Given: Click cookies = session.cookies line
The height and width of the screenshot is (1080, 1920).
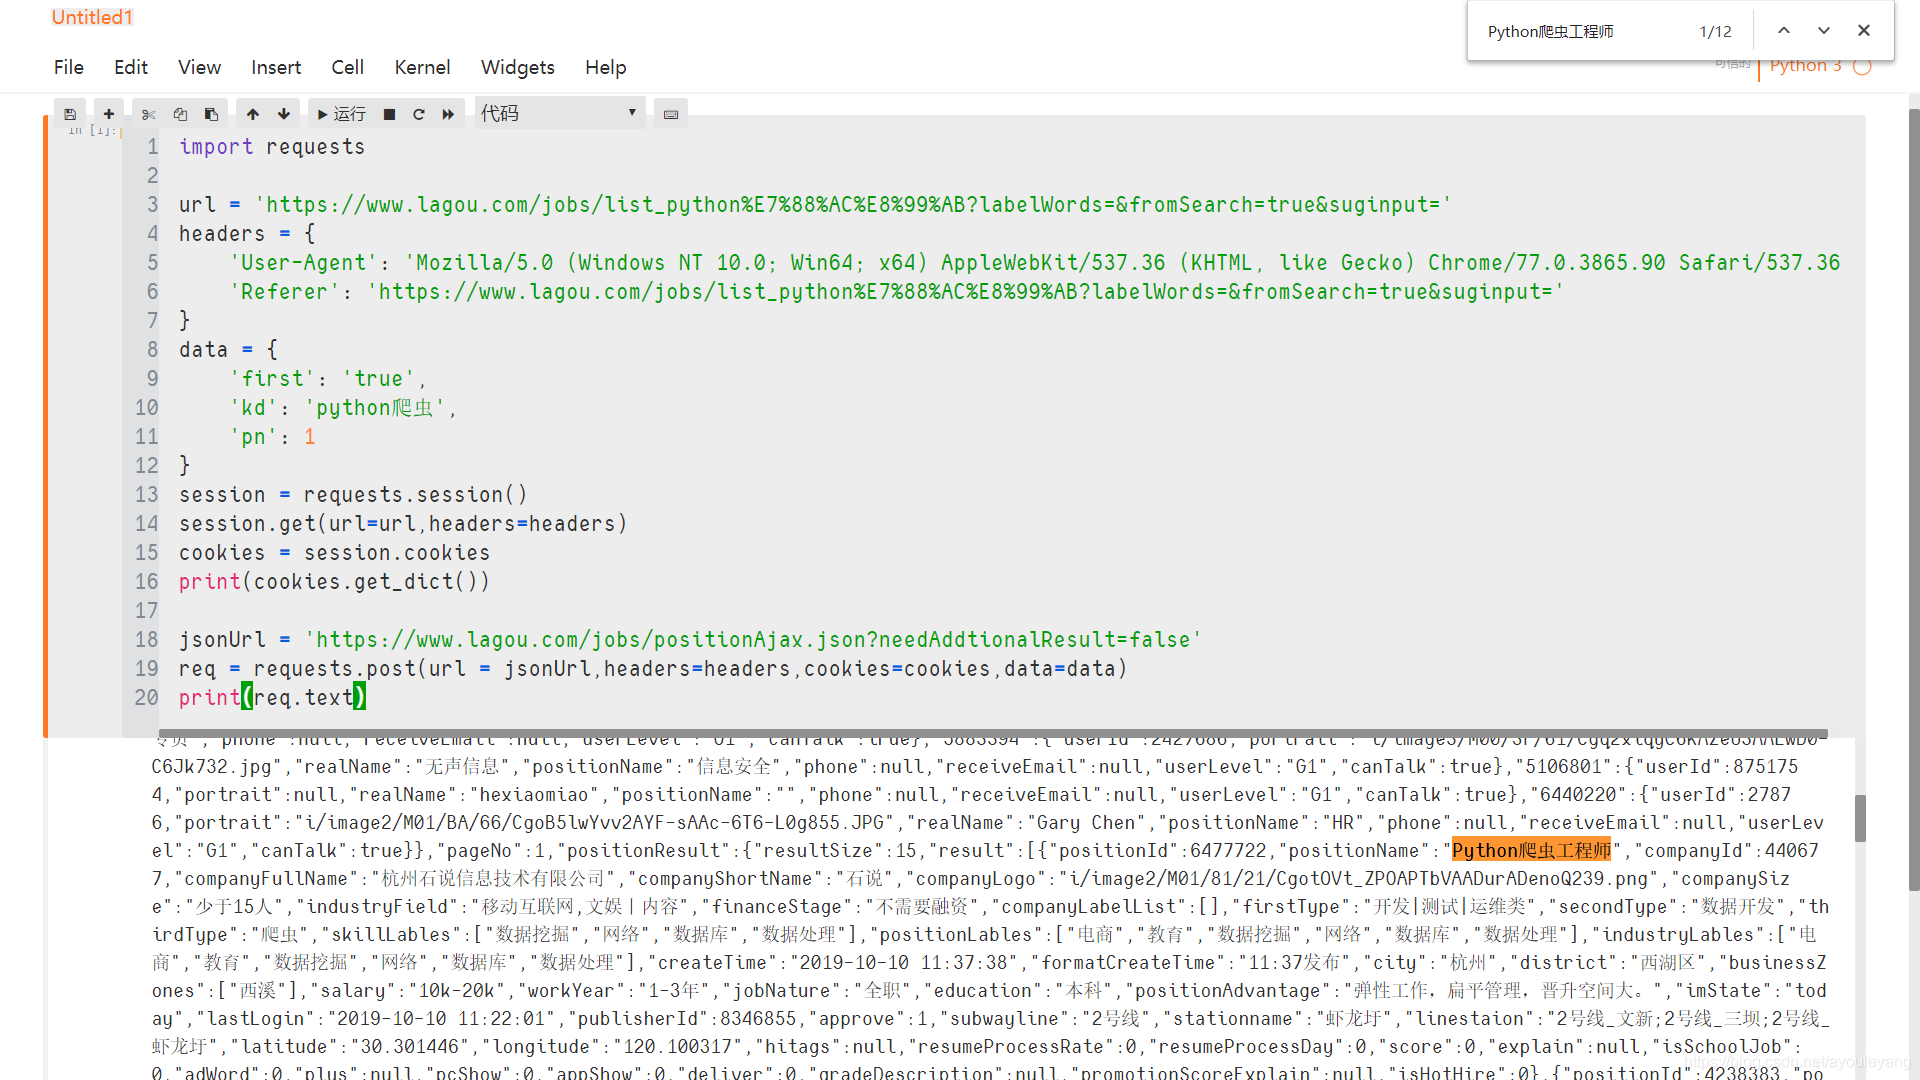Looking at the screenshot, I should point(335,553).
